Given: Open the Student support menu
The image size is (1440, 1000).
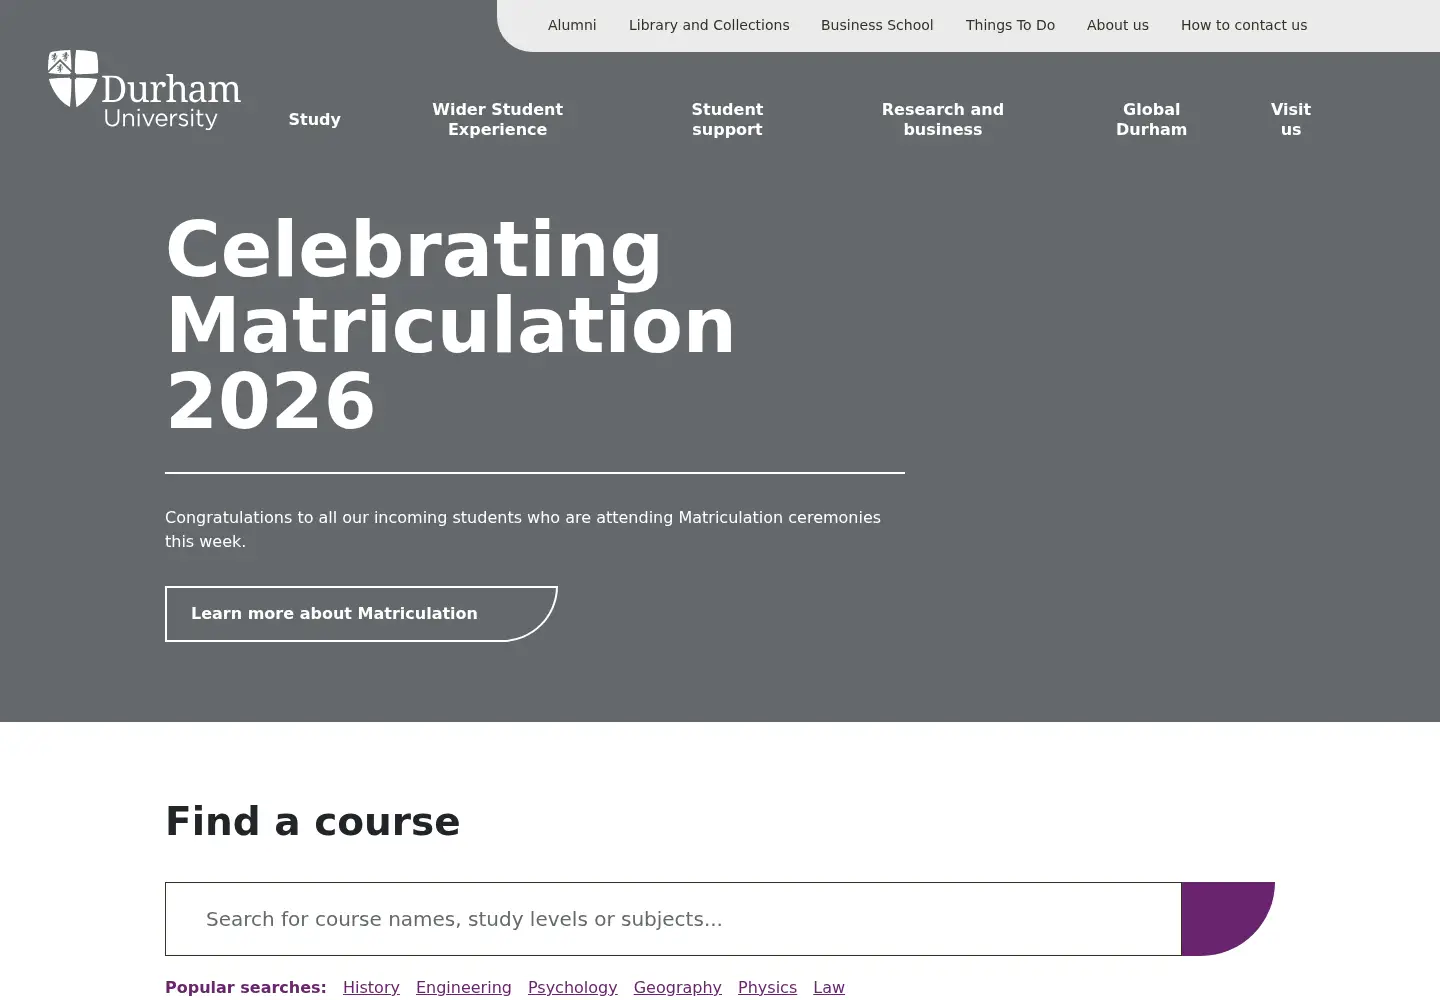Looking at the screenshot, I should 727,119.
